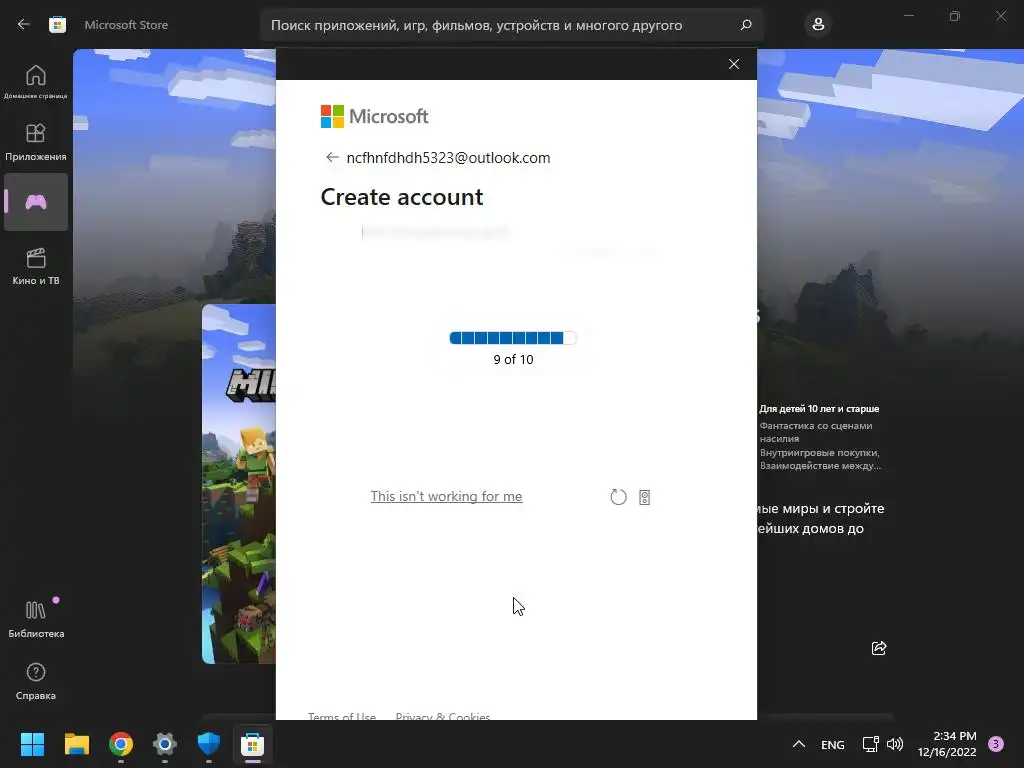
Task: Close the Create account dialog
Action: coord(734,64)
